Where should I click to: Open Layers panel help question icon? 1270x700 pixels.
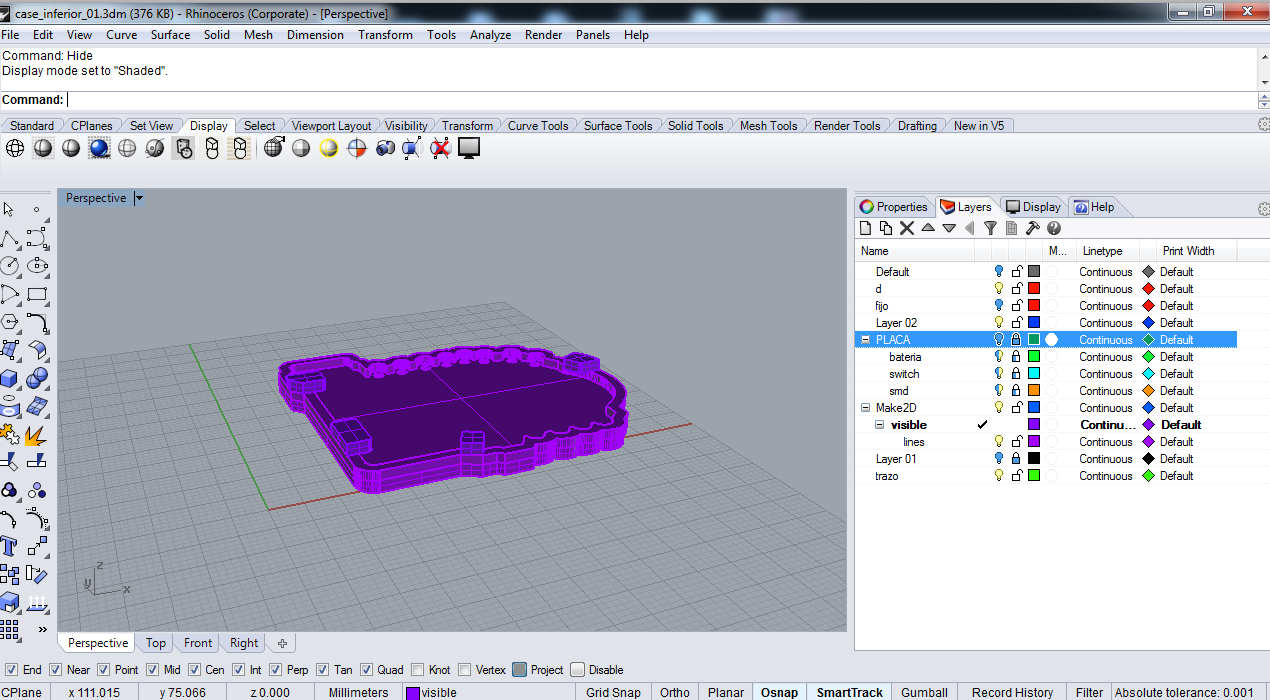click(1053, 228)
